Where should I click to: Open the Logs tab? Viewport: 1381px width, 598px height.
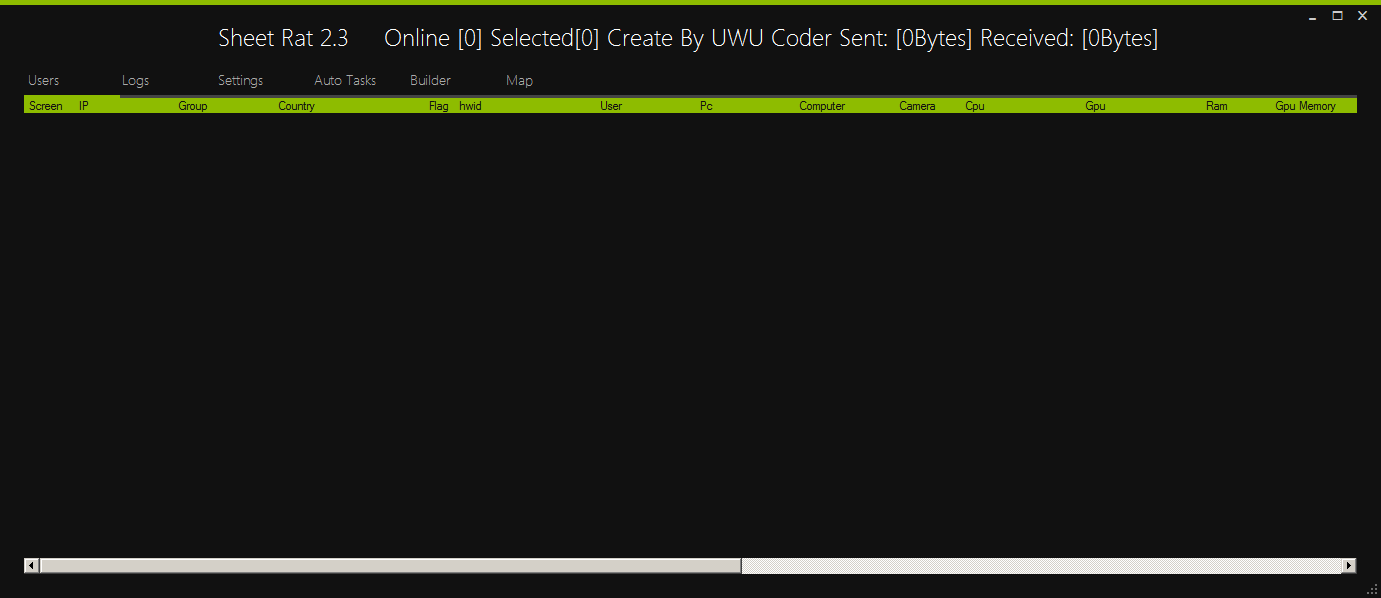coord(135,81)
